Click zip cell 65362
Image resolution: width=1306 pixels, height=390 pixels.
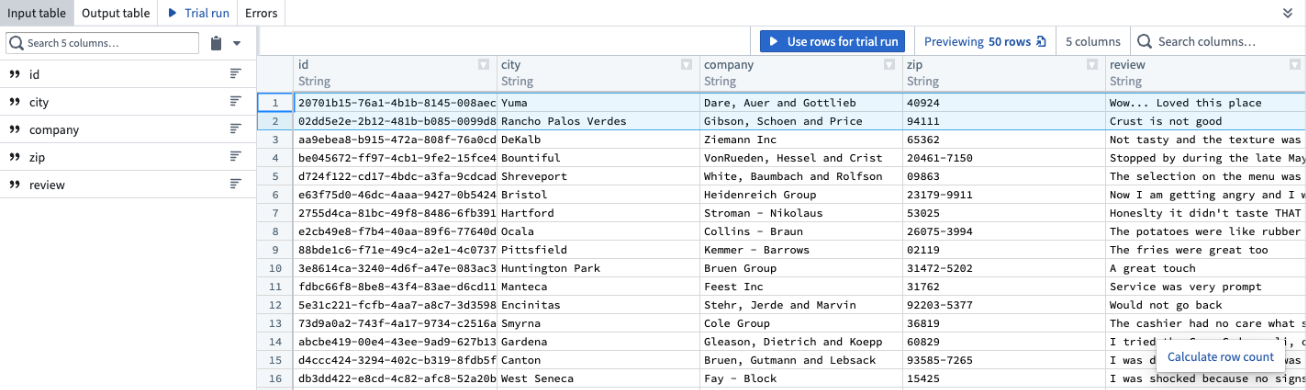click(x=1003, y=140)
